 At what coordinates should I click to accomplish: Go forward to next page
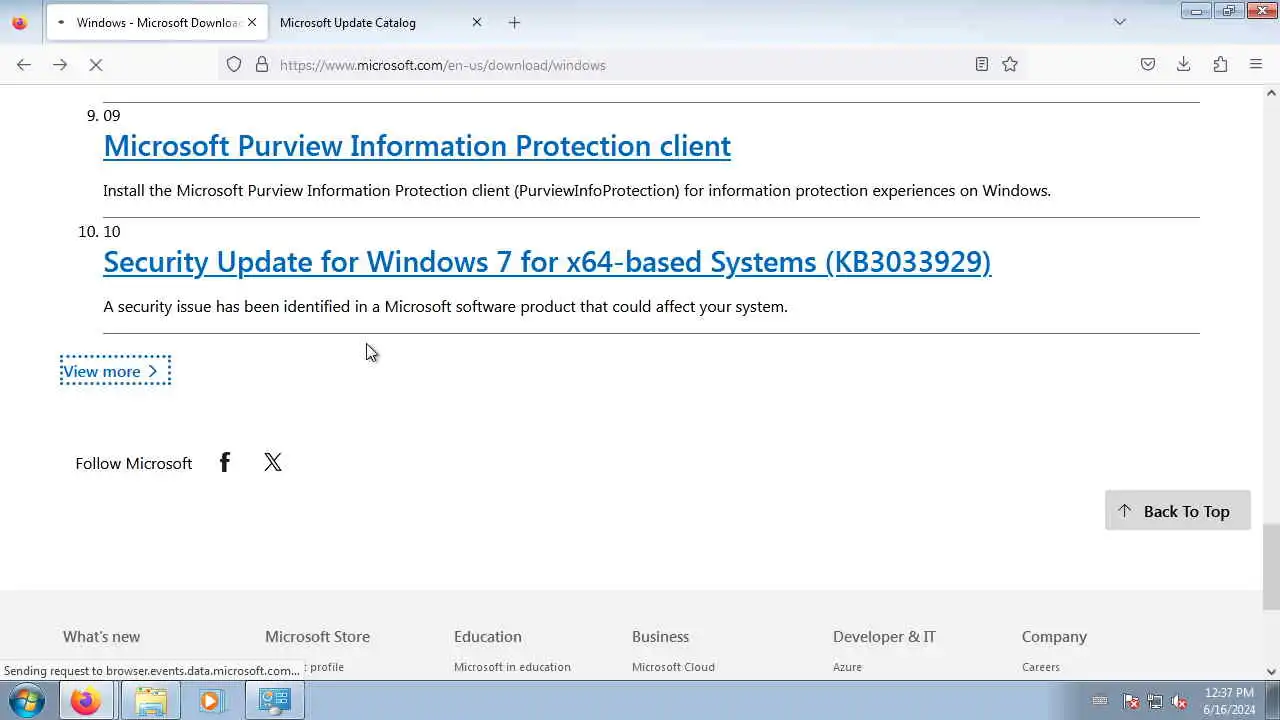[x=60, y=65]
